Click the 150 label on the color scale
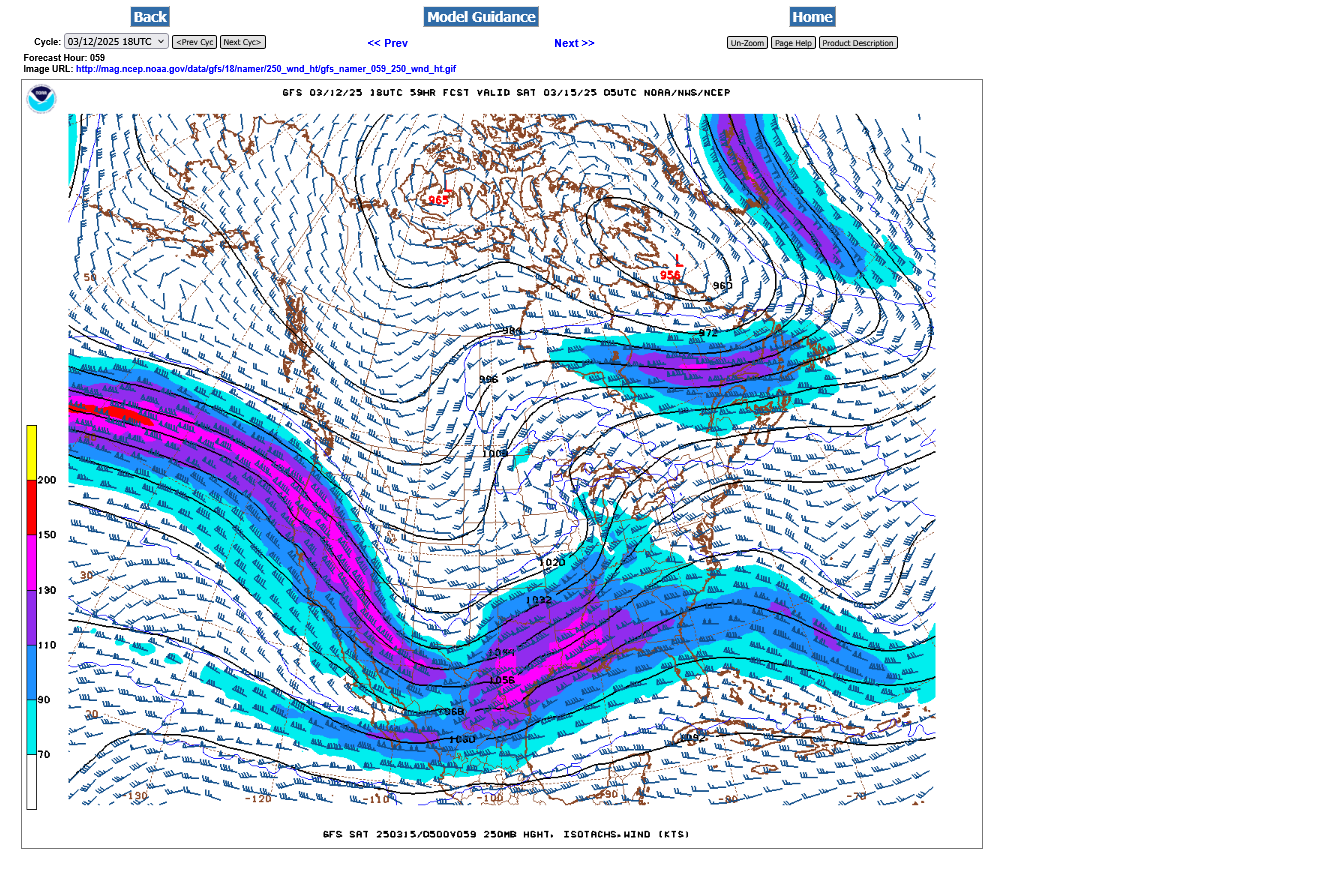The height and width of the screenshot is (873, 1321). (x=47, y=535)
